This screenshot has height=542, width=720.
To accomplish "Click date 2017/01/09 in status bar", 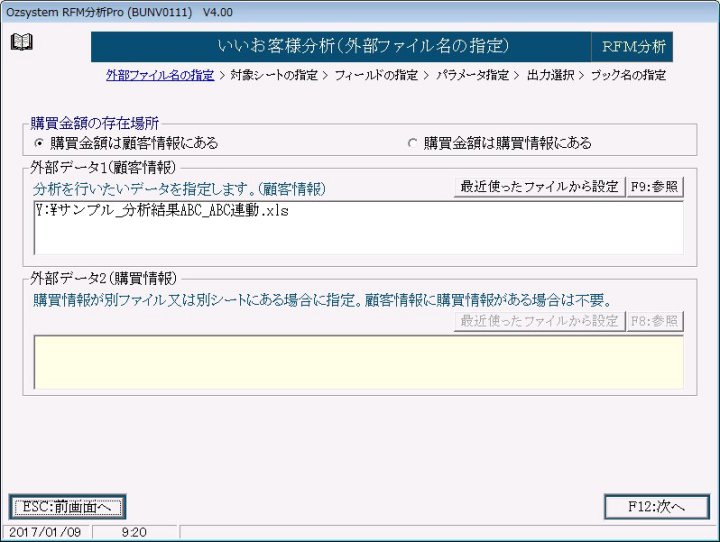I will [45, 532].
